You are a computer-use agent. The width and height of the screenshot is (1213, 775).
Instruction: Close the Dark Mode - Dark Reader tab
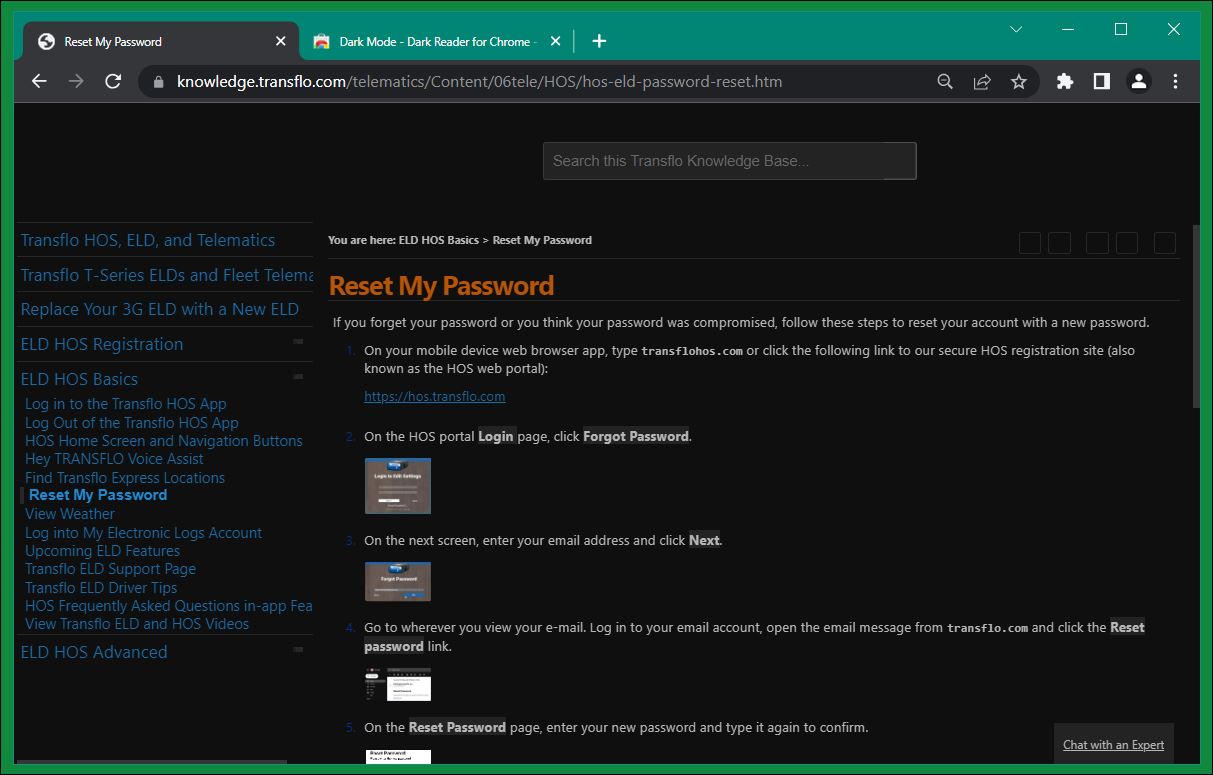click(556, 41)
